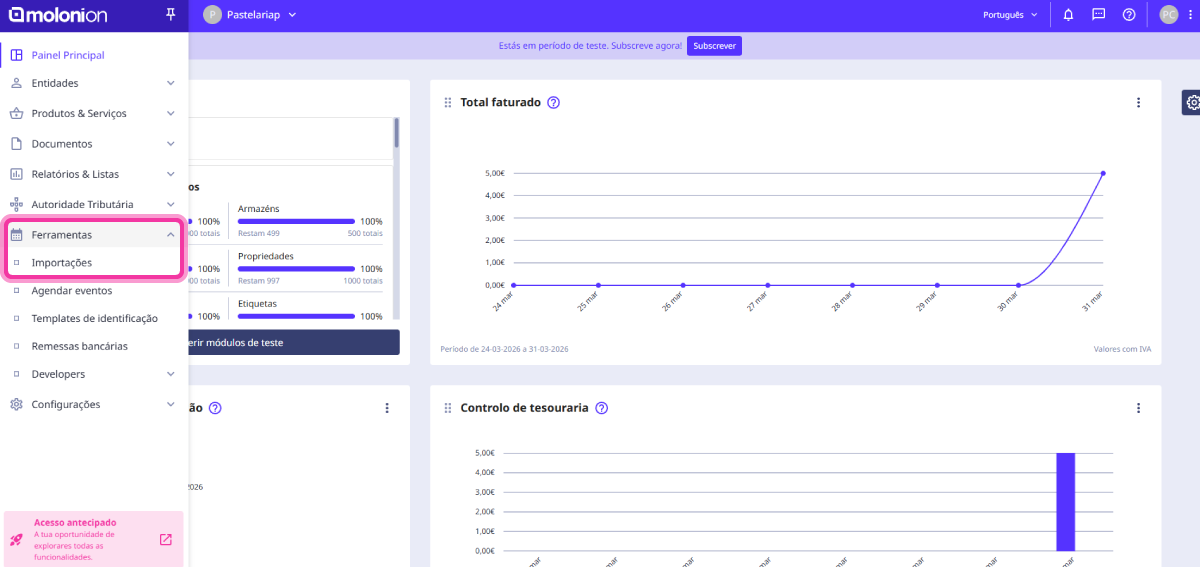Click Total faturado info help icon
The width and height of the screenshot is (1200, 567).
[x=553, y=103]
